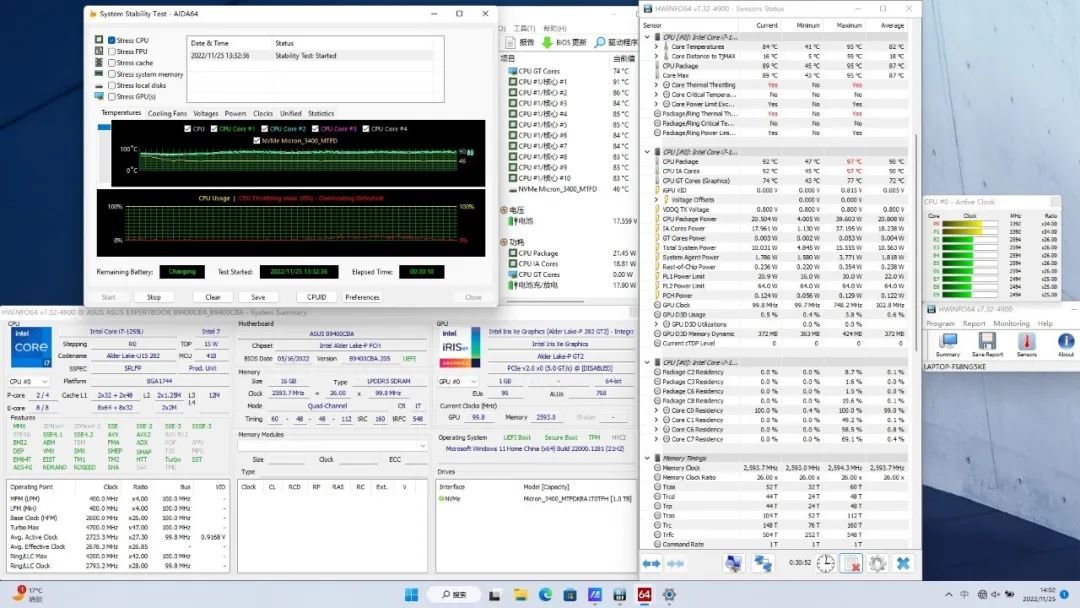Image resolution: width=1080 pixels, height=608 pixels.
Task: Click CPUID button
Action: point(317,297)
